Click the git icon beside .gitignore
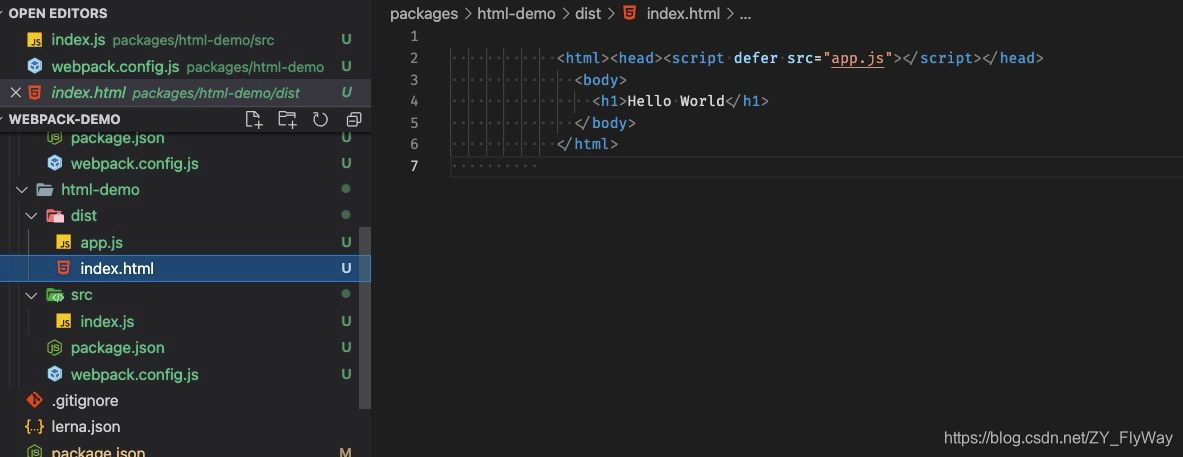This screenshot has width=1183, height=457. coord(35,400)
